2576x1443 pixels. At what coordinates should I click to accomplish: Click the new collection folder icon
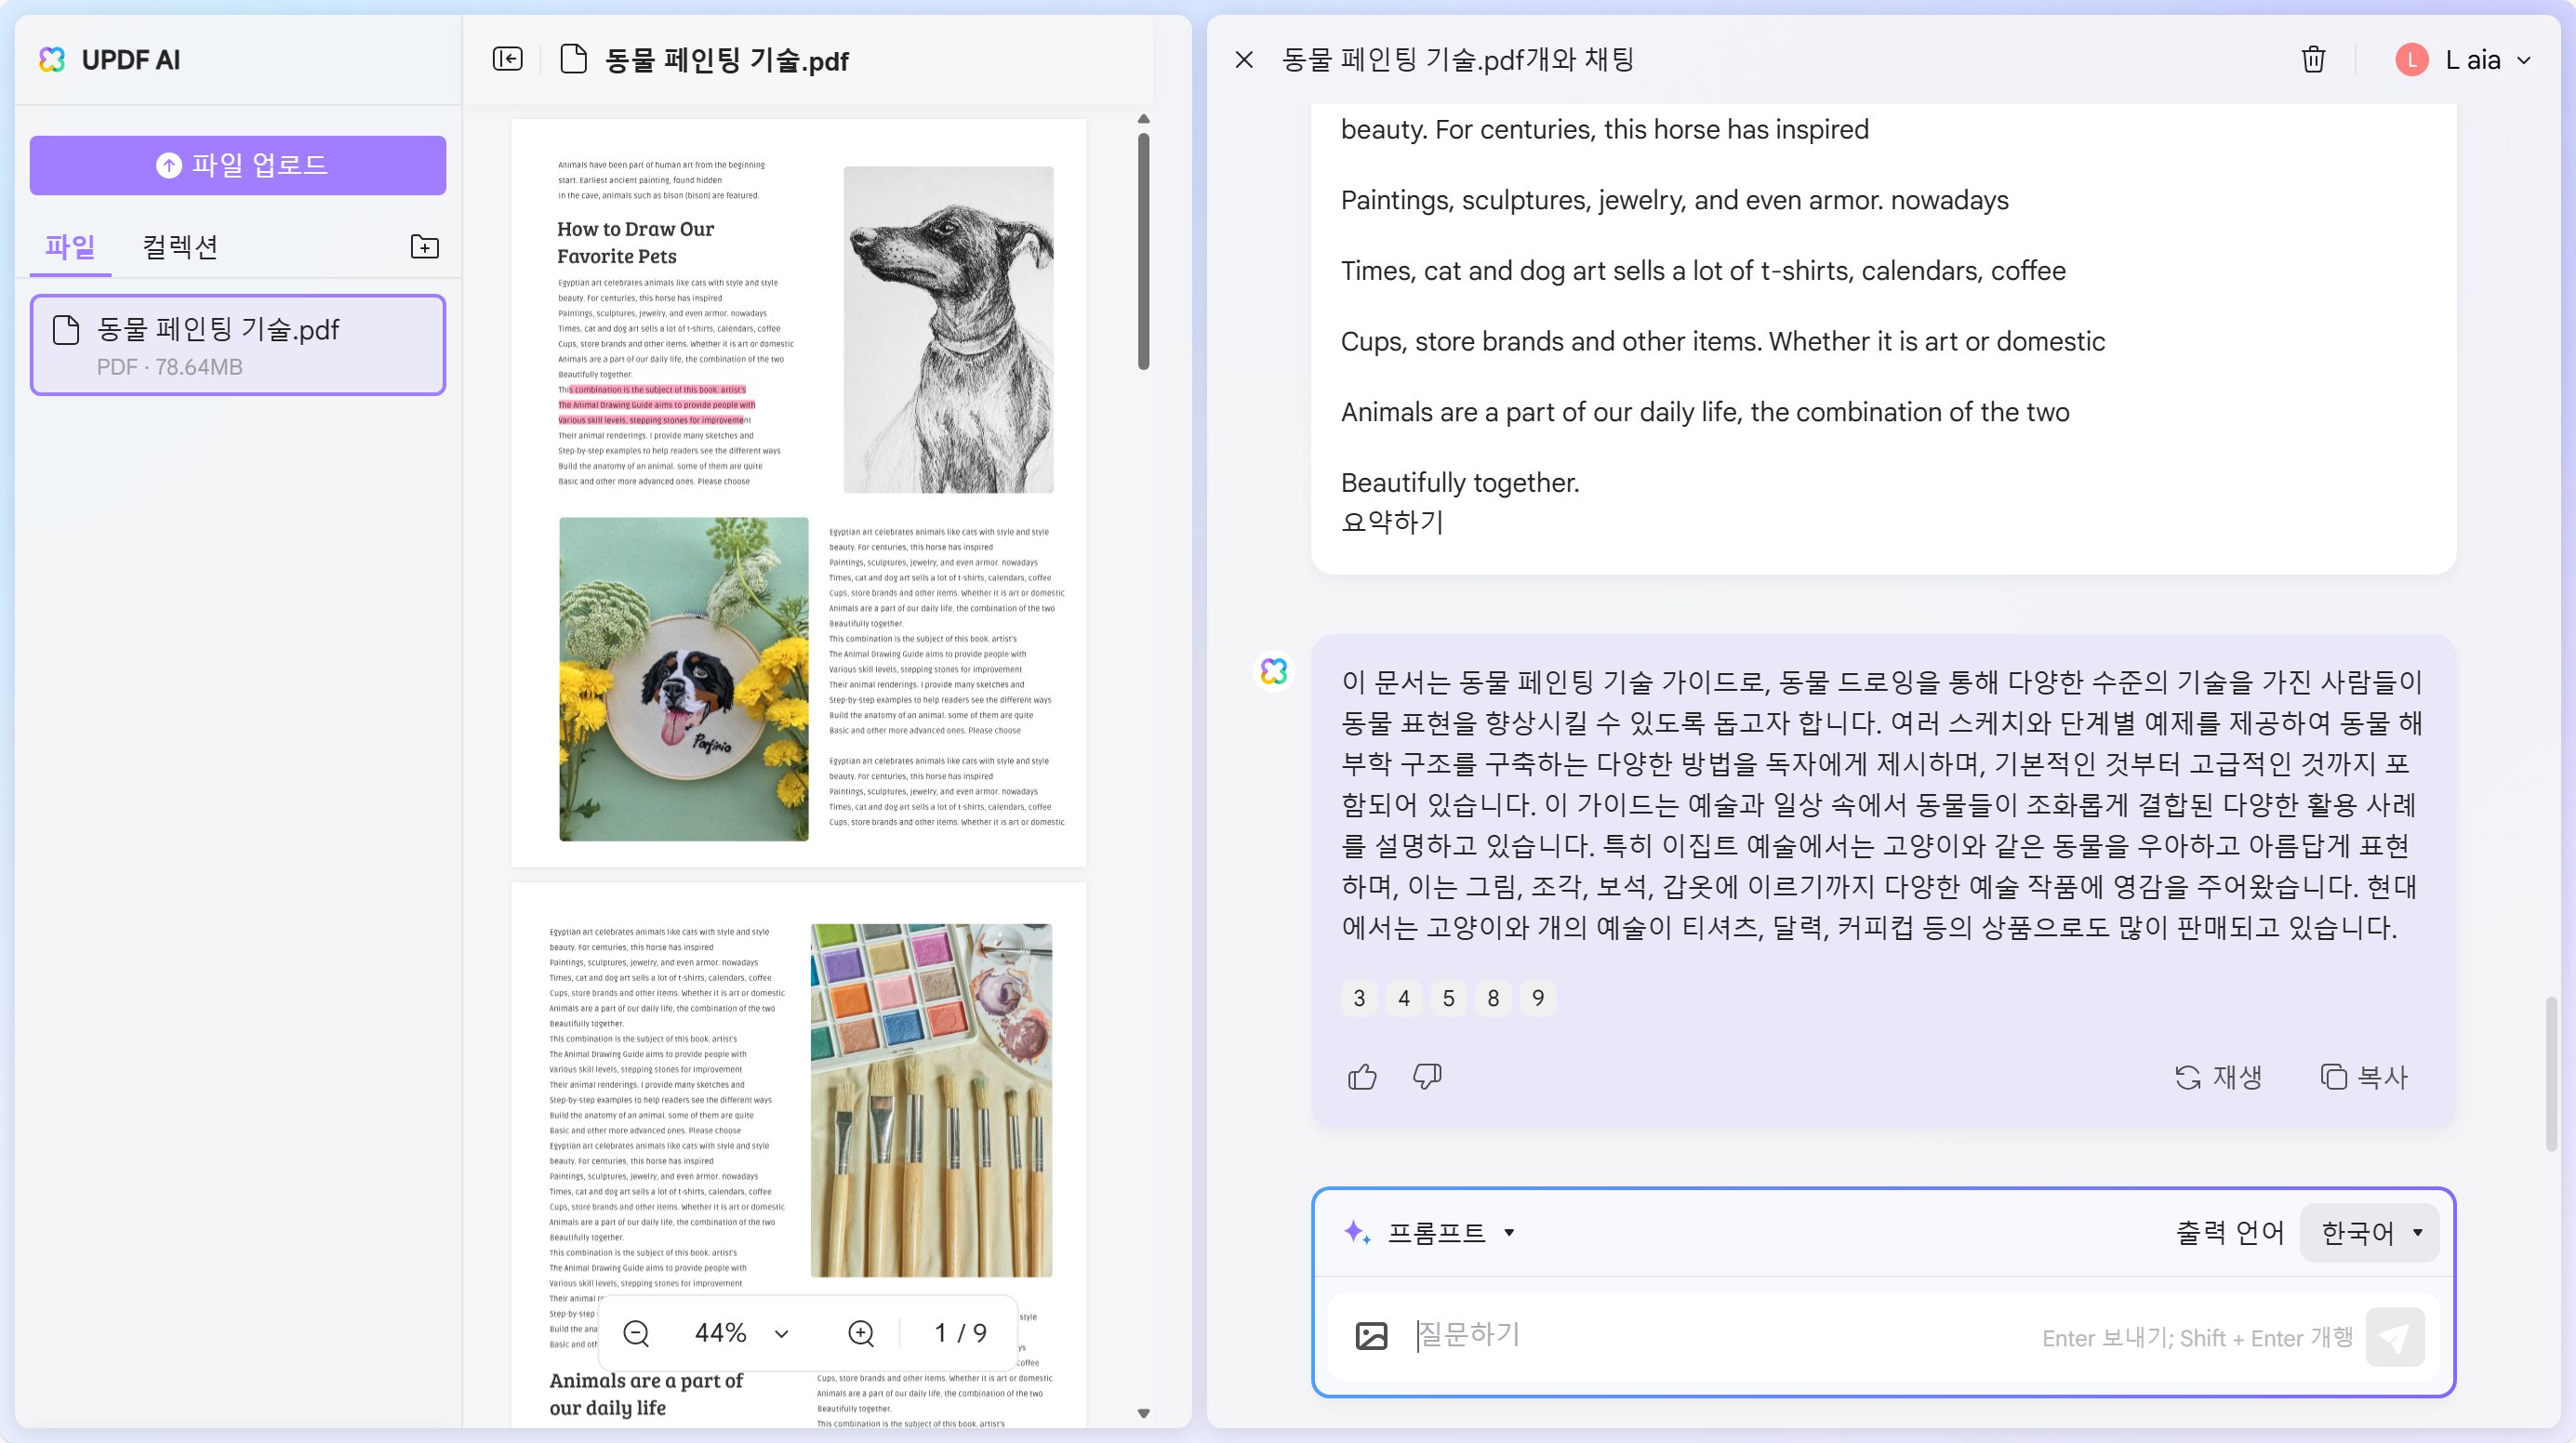point(425,247)
